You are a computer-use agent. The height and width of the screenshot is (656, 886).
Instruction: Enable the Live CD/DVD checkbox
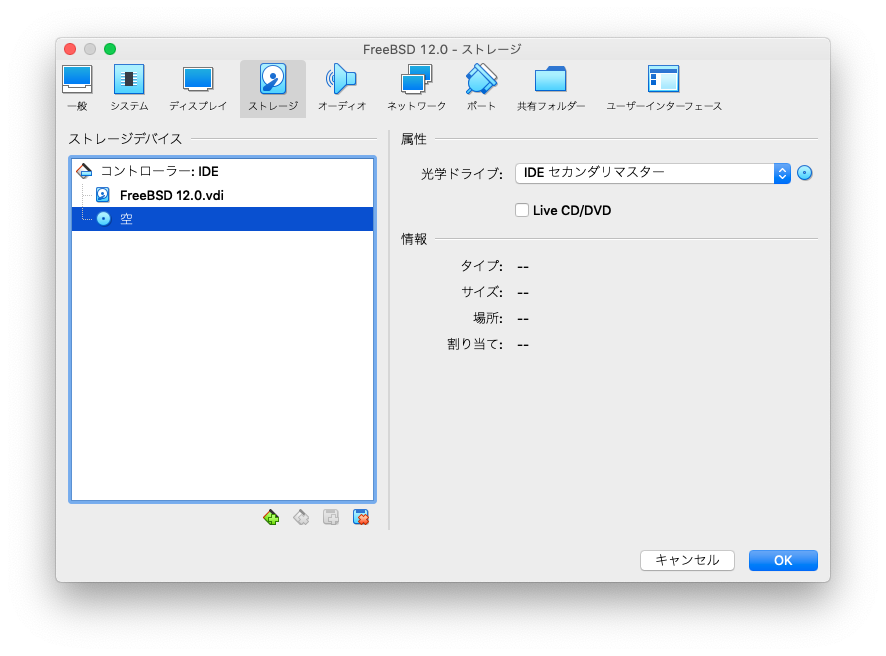(521, 210)
